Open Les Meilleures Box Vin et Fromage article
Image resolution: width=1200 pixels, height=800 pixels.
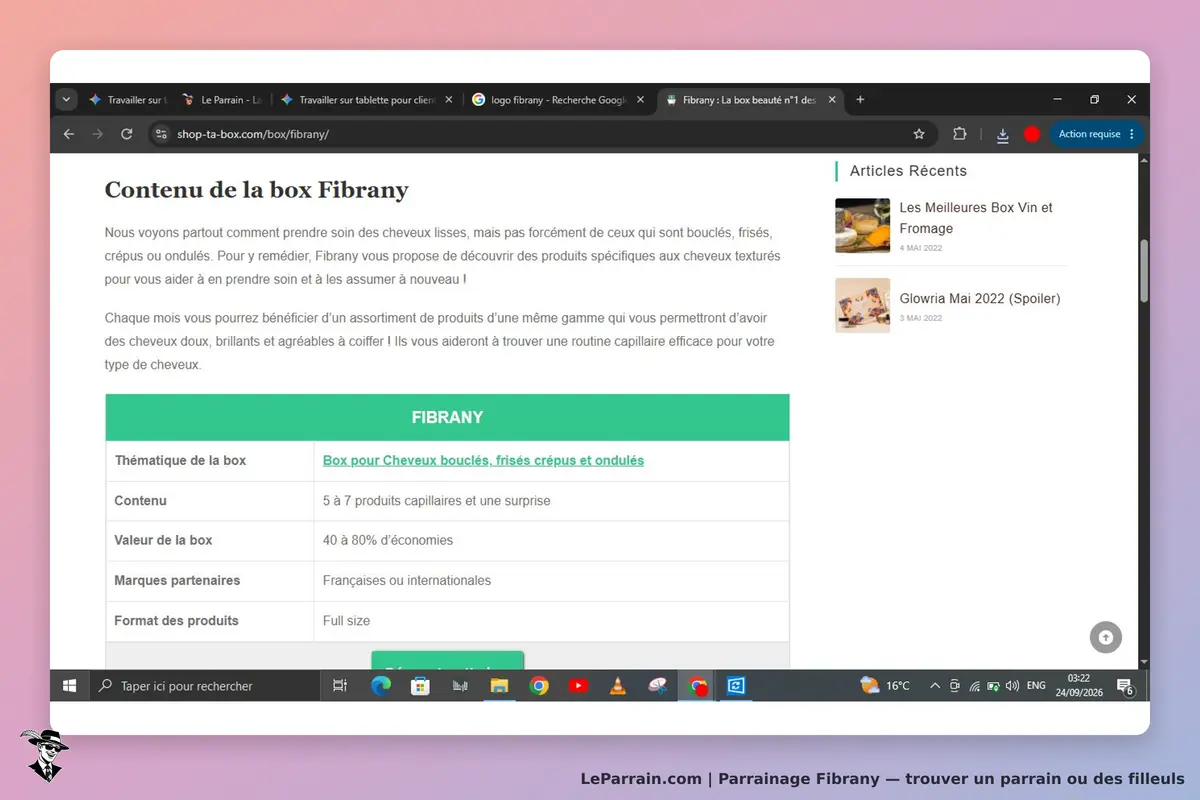pyautogui.click(x=976, y=218)
